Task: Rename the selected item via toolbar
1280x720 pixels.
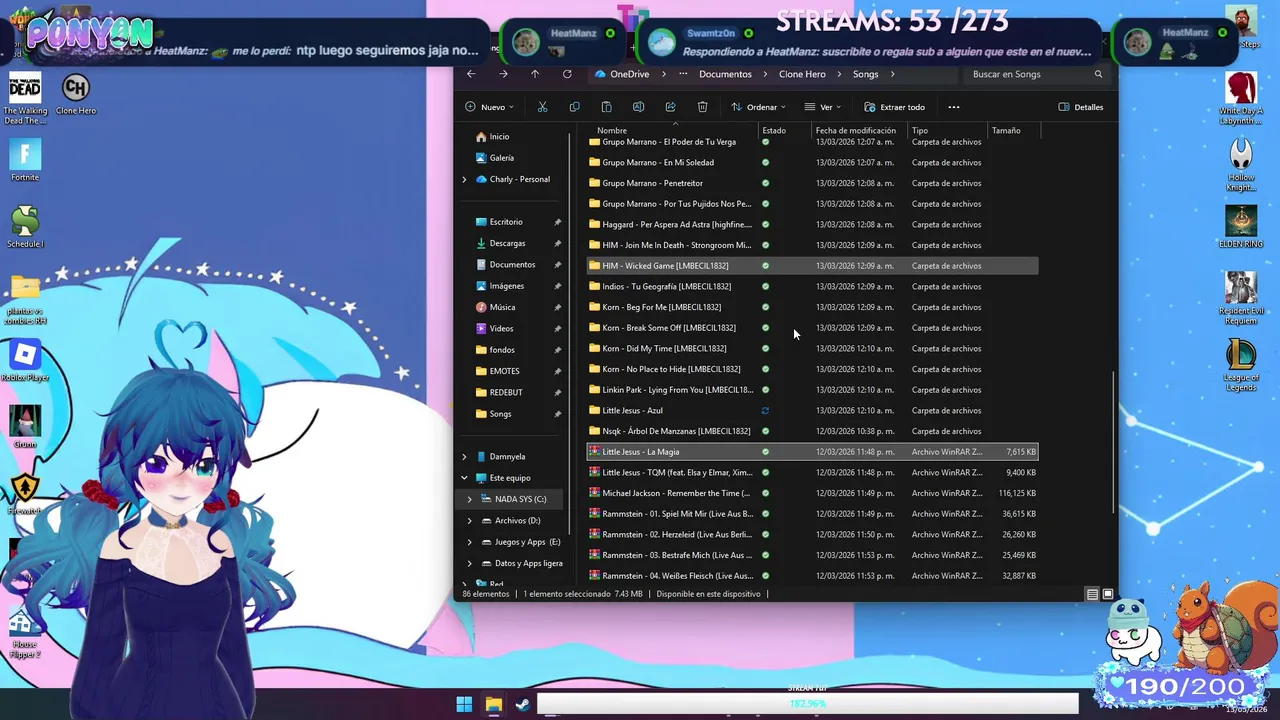Action: [638, 107]
